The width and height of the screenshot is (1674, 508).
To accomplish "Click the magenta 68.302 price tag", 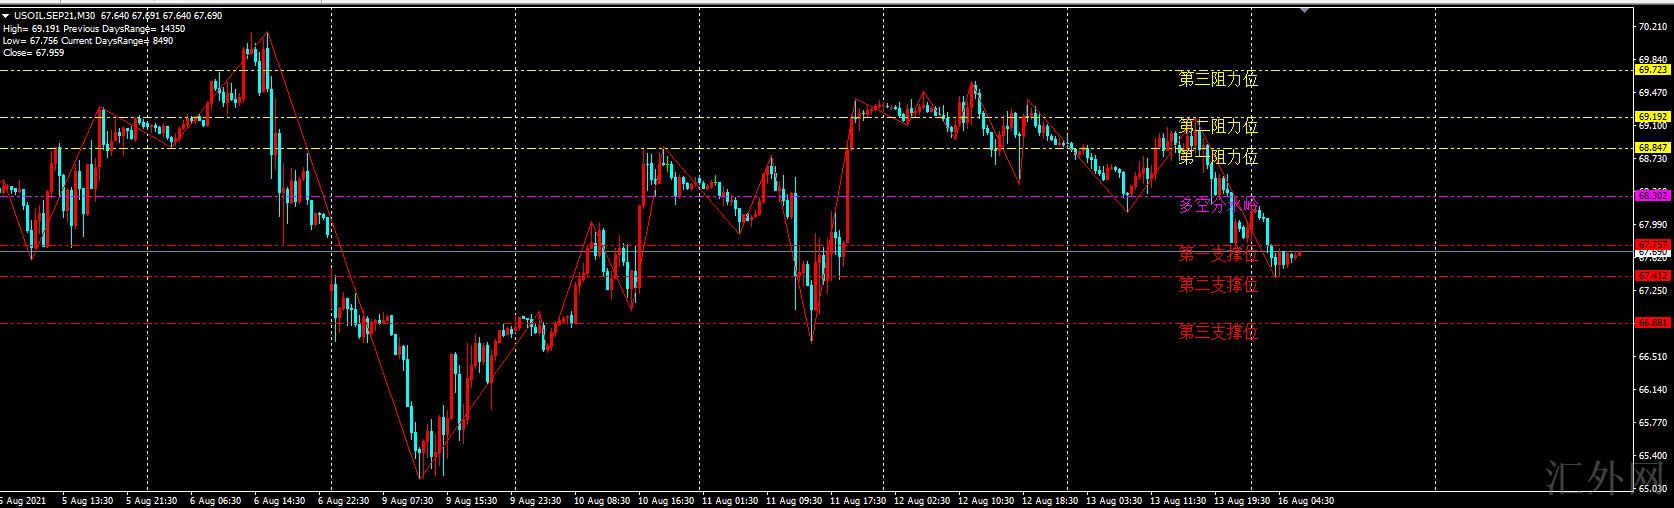I will tap(1651, 196).
